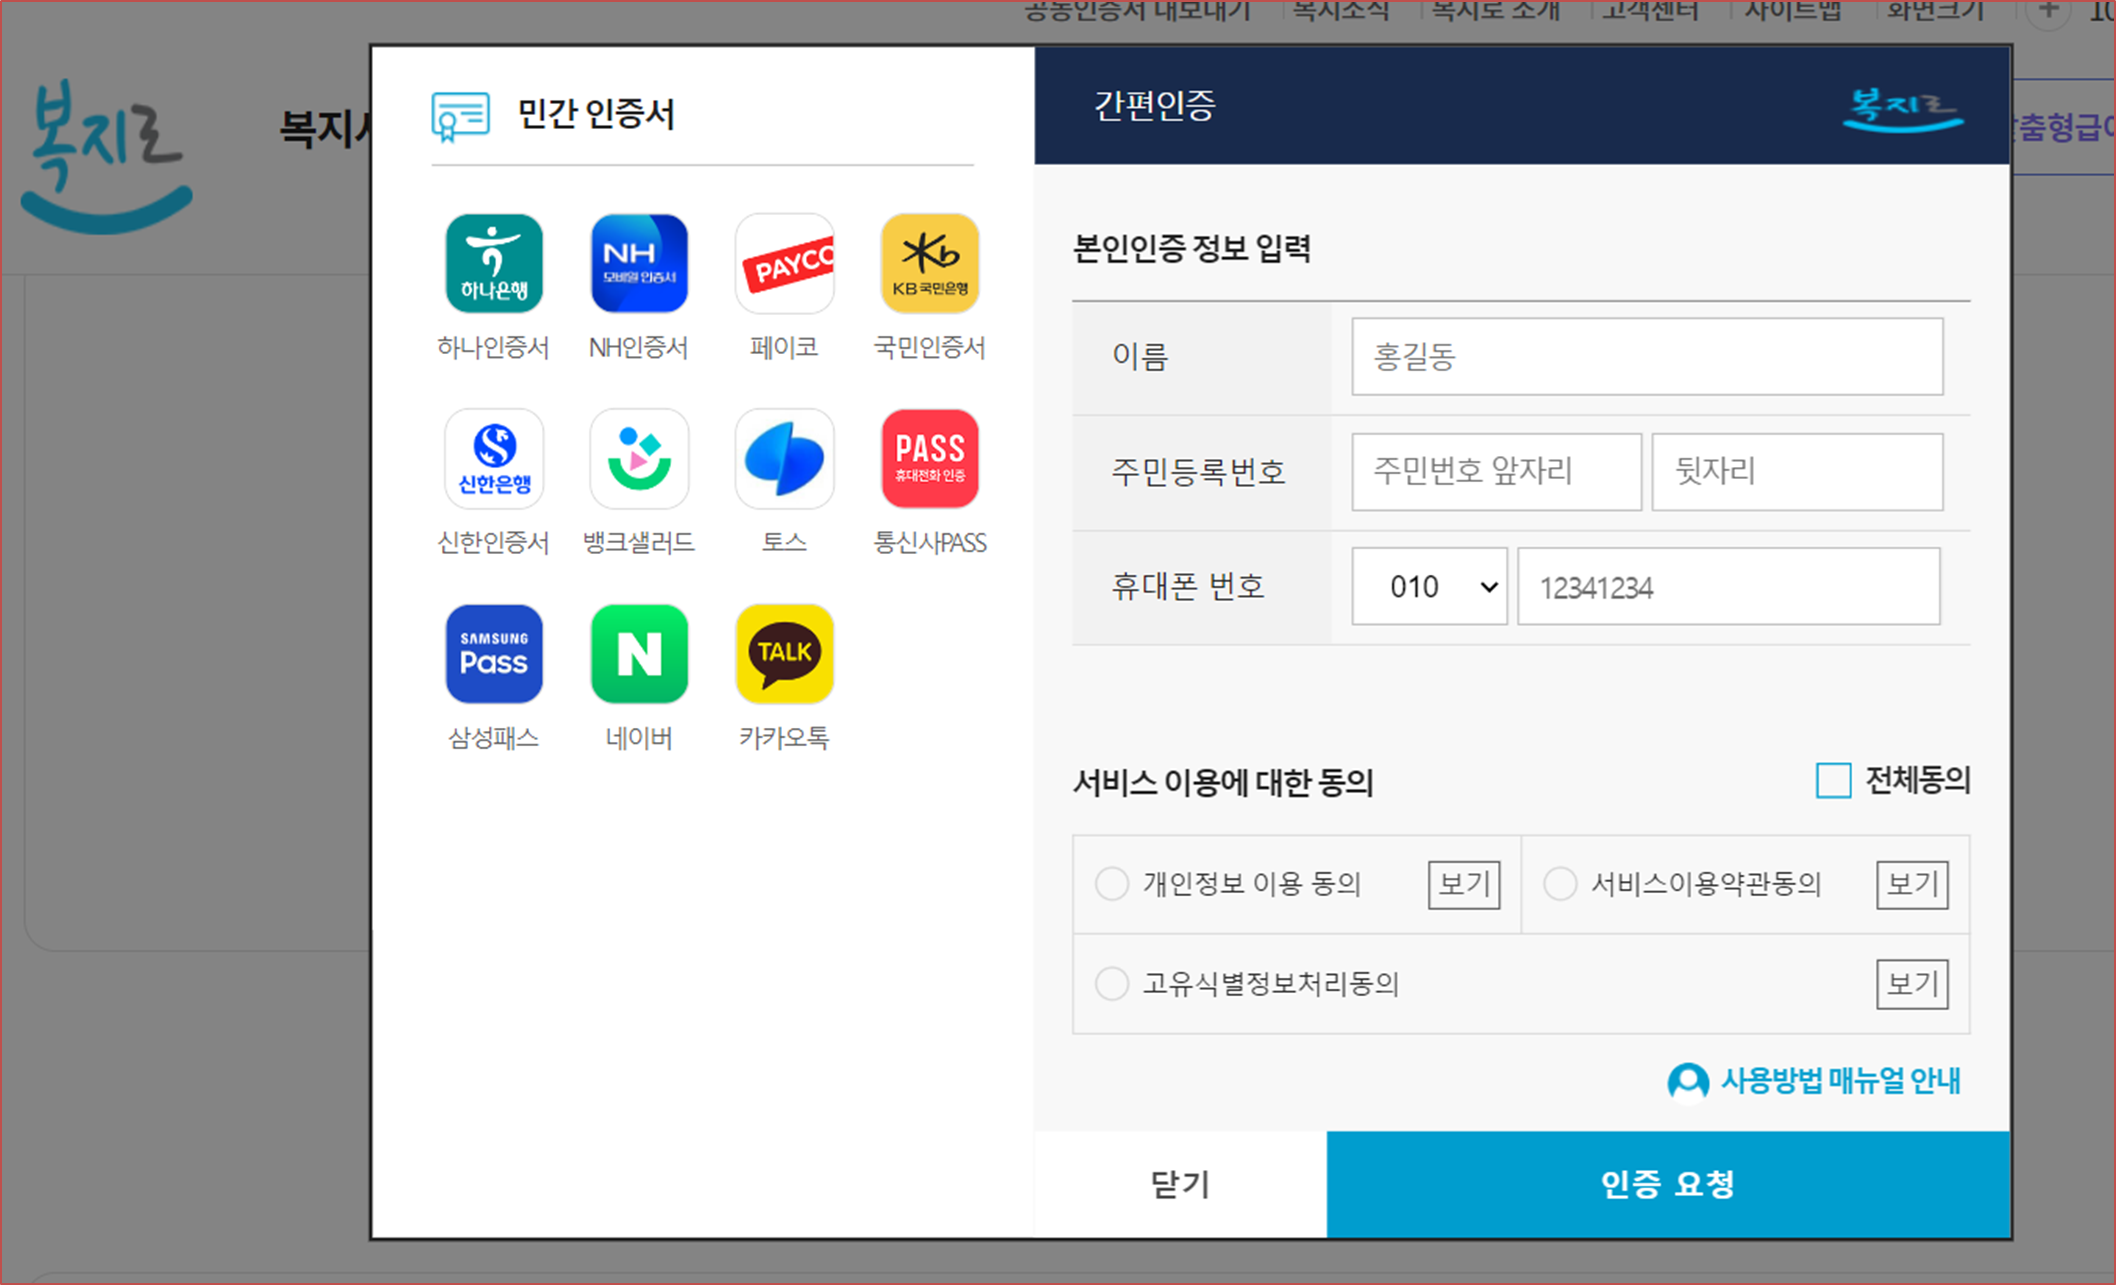Open the phone prefix dropdown showing 010

[1428, 586]
